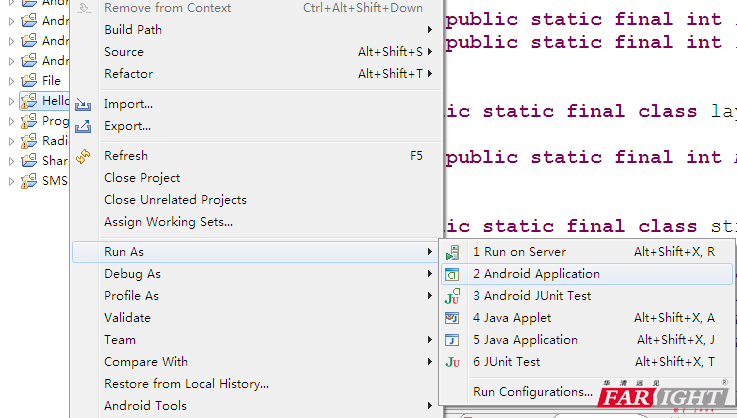Click the Android JUnit Test icon
The height and width of the screenshot is (418, 737).
452,296
